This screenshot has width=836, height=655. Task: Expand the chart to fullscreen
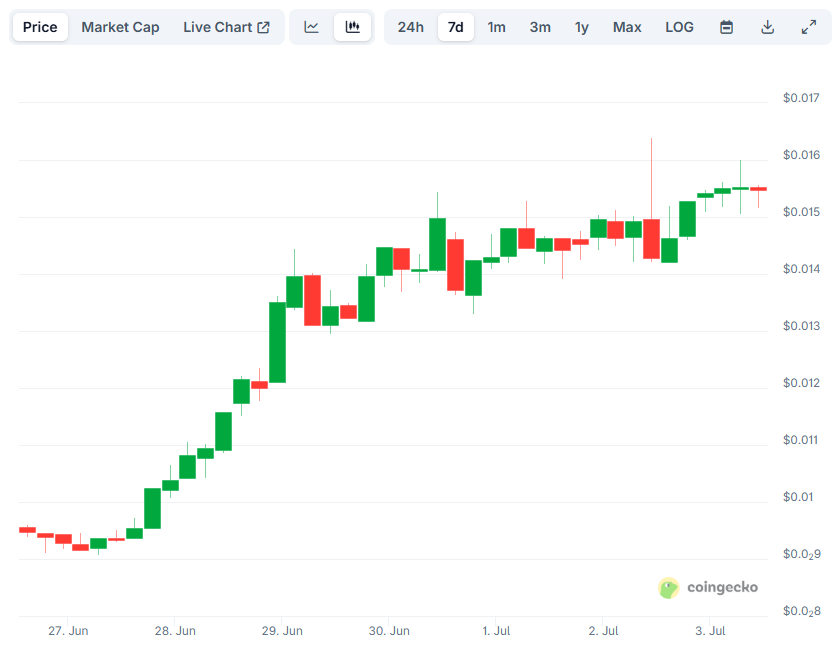click(x=809, y=27)
